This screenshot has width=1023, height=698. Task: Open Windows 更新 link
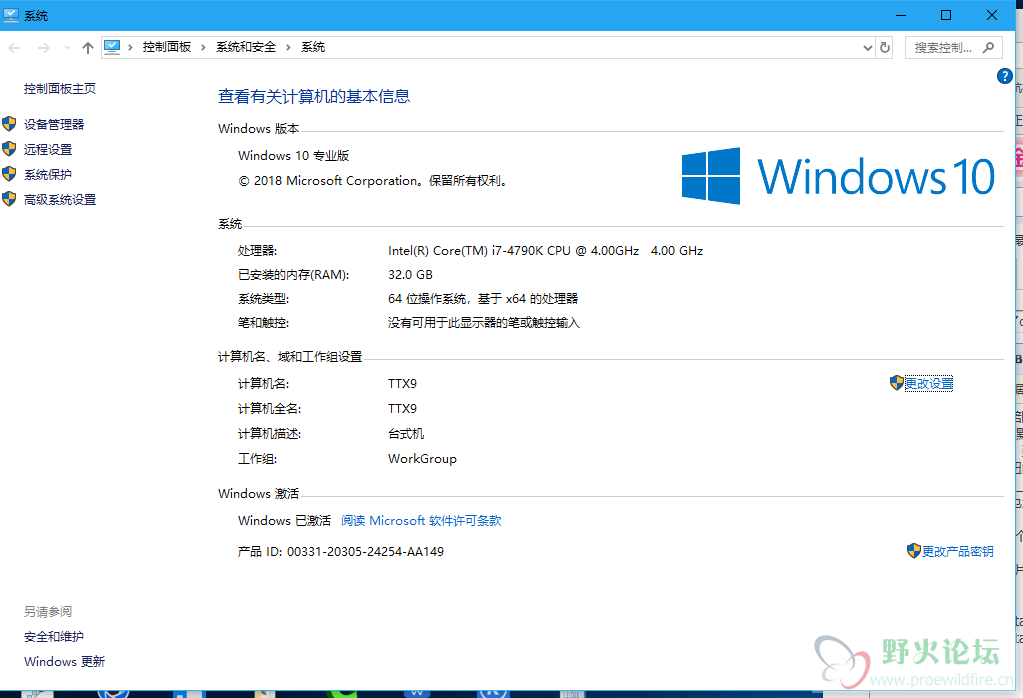pyautogui.click(x=65, y=661)
